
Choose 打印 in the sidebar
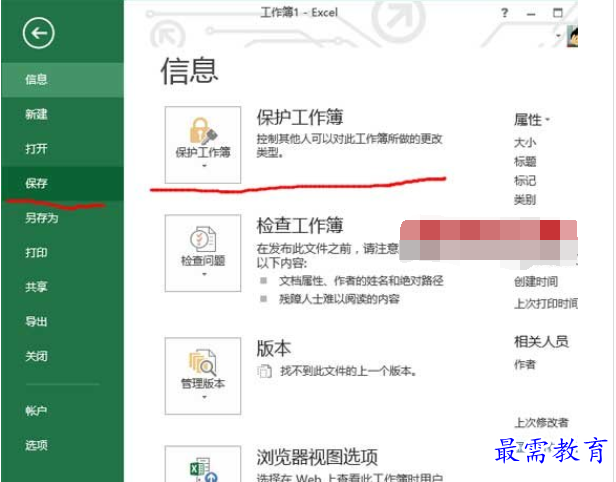62,253
